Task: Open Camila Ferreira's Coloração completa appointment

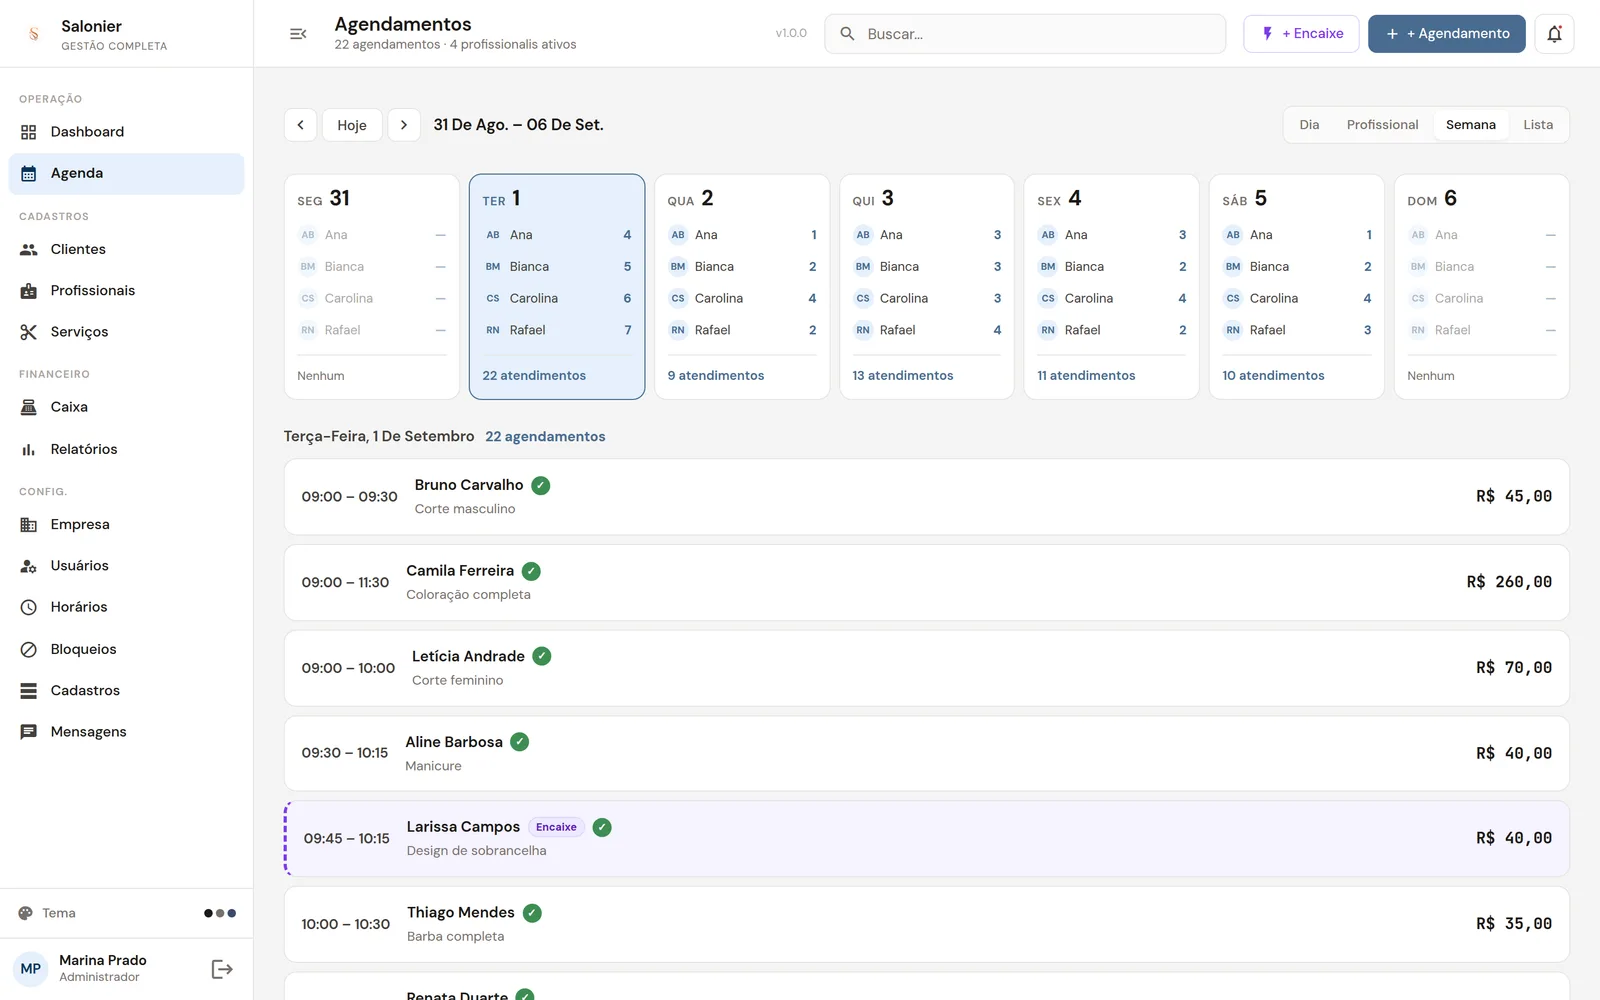Action: pos(927,582)
